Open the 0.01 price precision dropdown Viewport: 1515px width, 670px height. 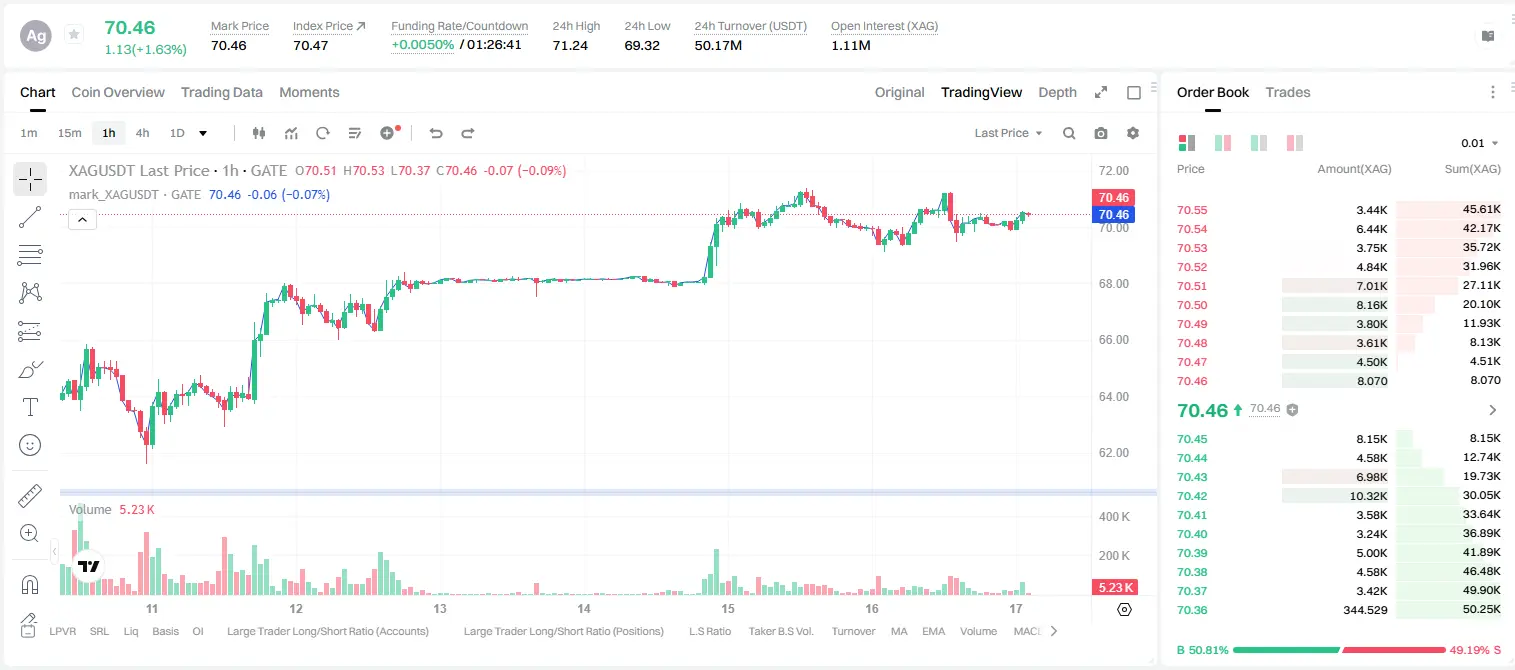tap(1479, 143)
